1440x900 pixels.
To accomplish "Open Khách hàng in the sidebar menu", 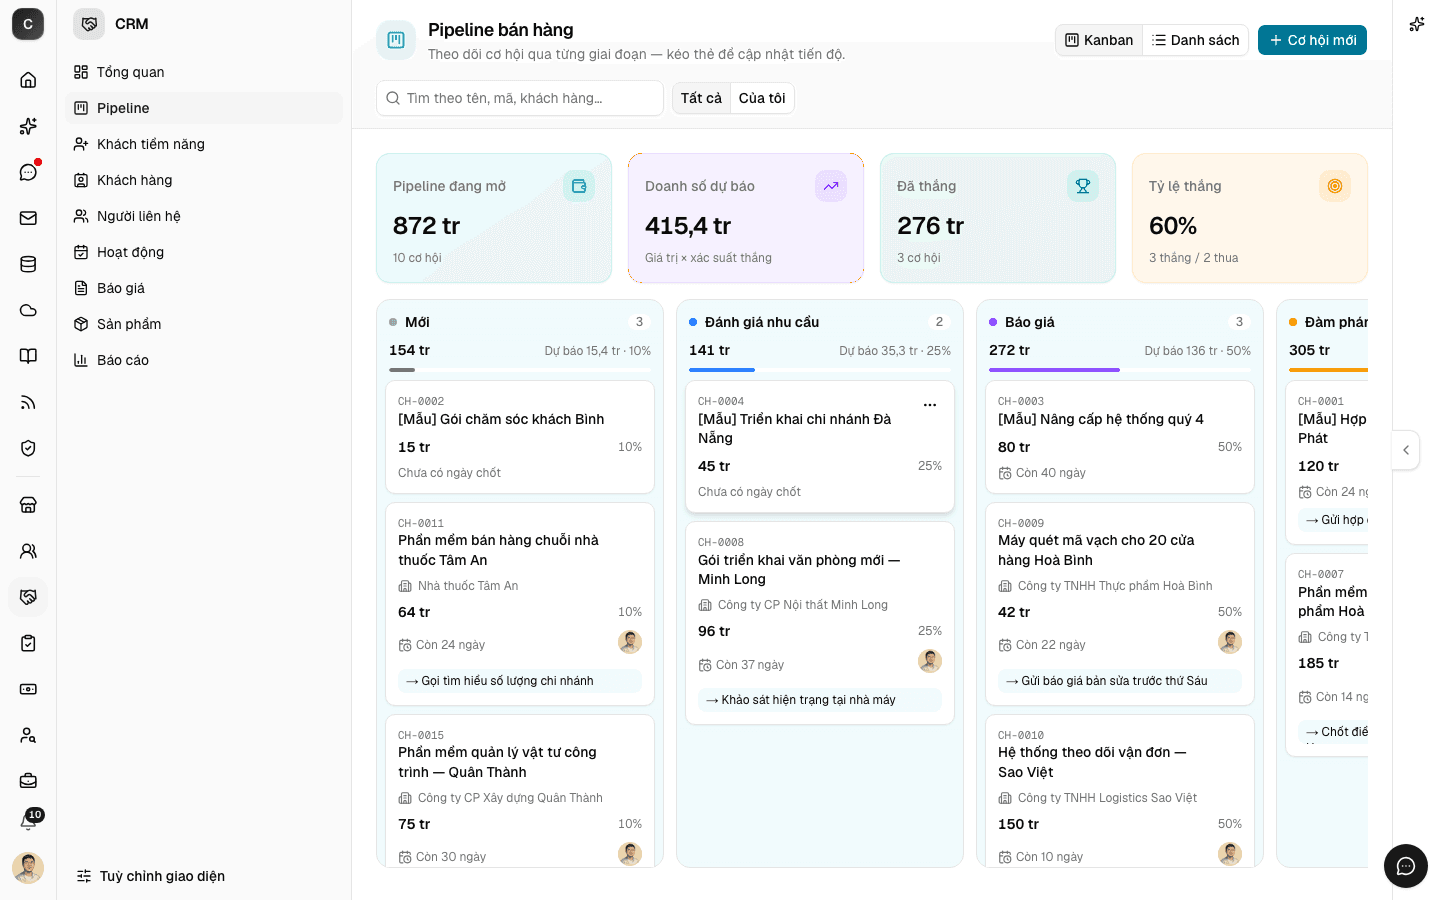I will pyautogui.click(x=204, y=180).
